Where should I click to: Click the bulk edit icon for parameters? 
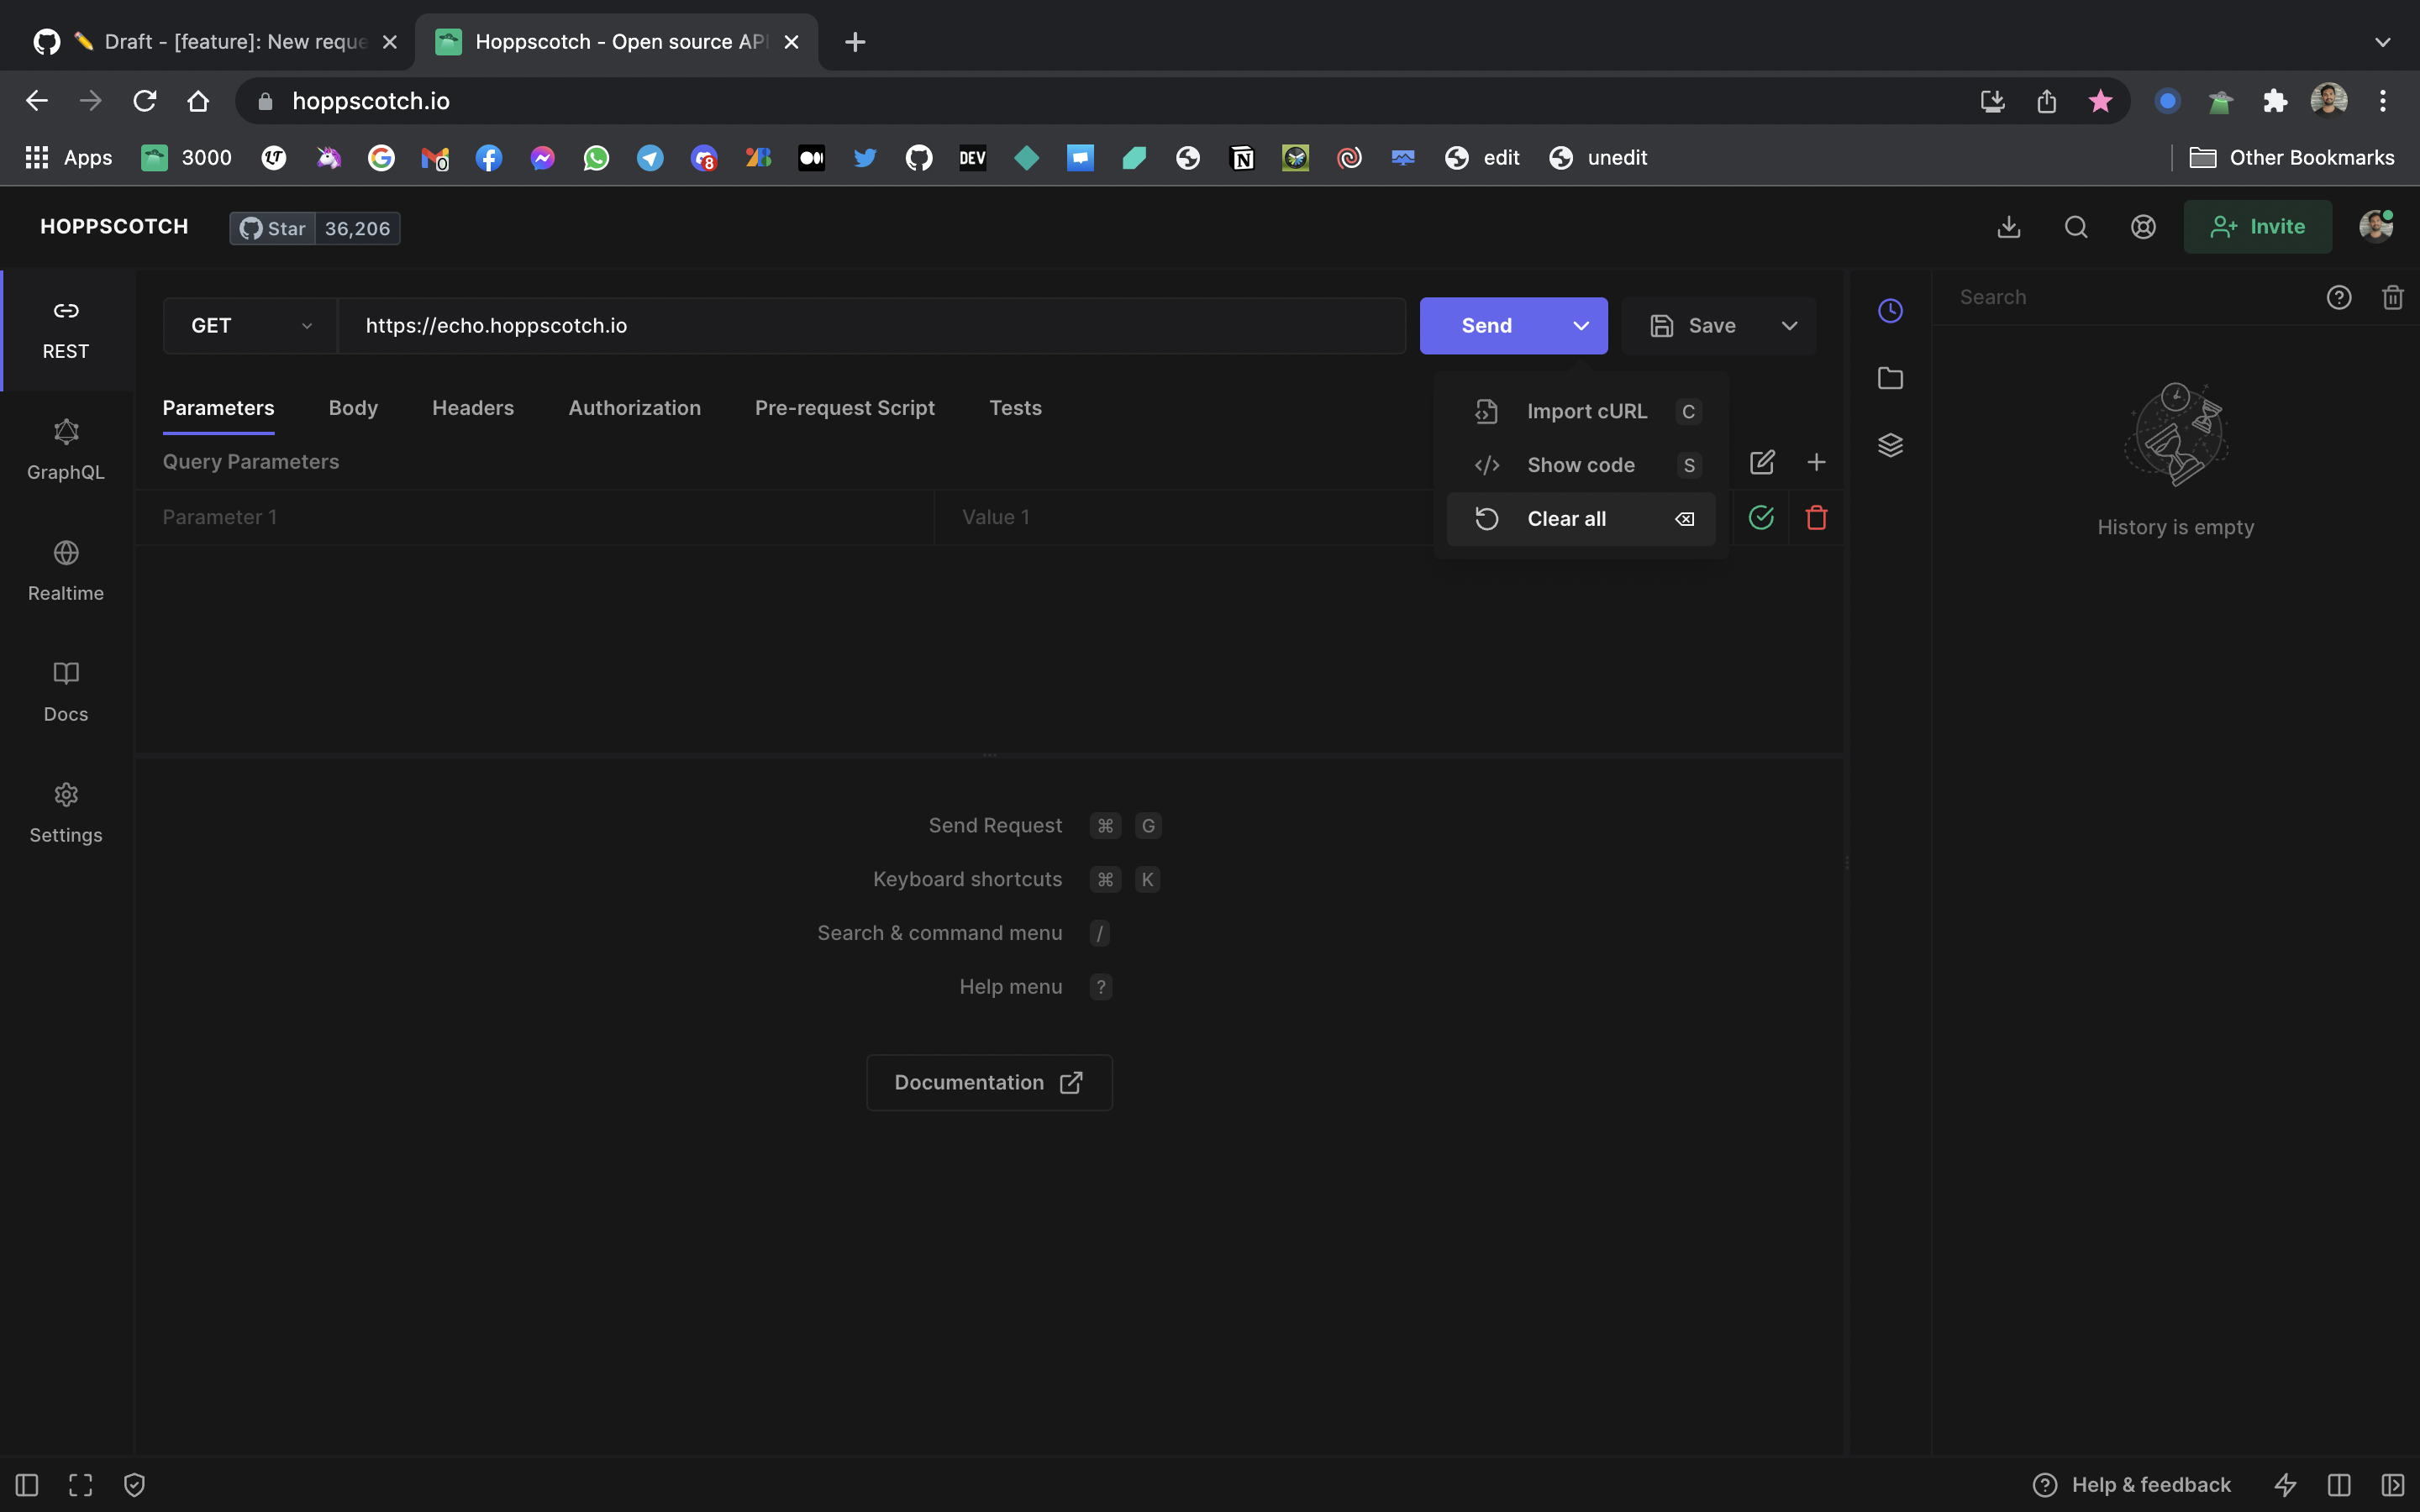click(x=1762, y=462)
